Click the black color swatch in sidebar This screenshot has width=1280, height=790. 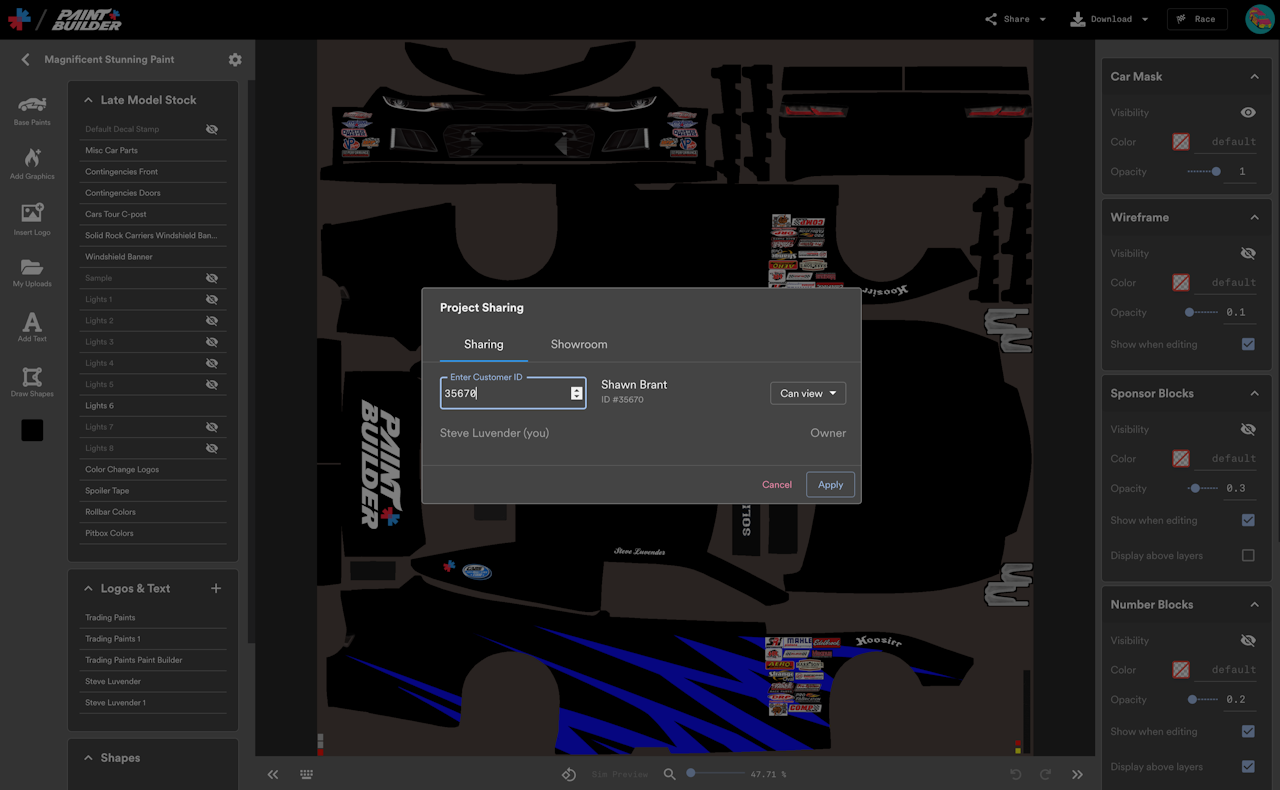tap(32, 430)
